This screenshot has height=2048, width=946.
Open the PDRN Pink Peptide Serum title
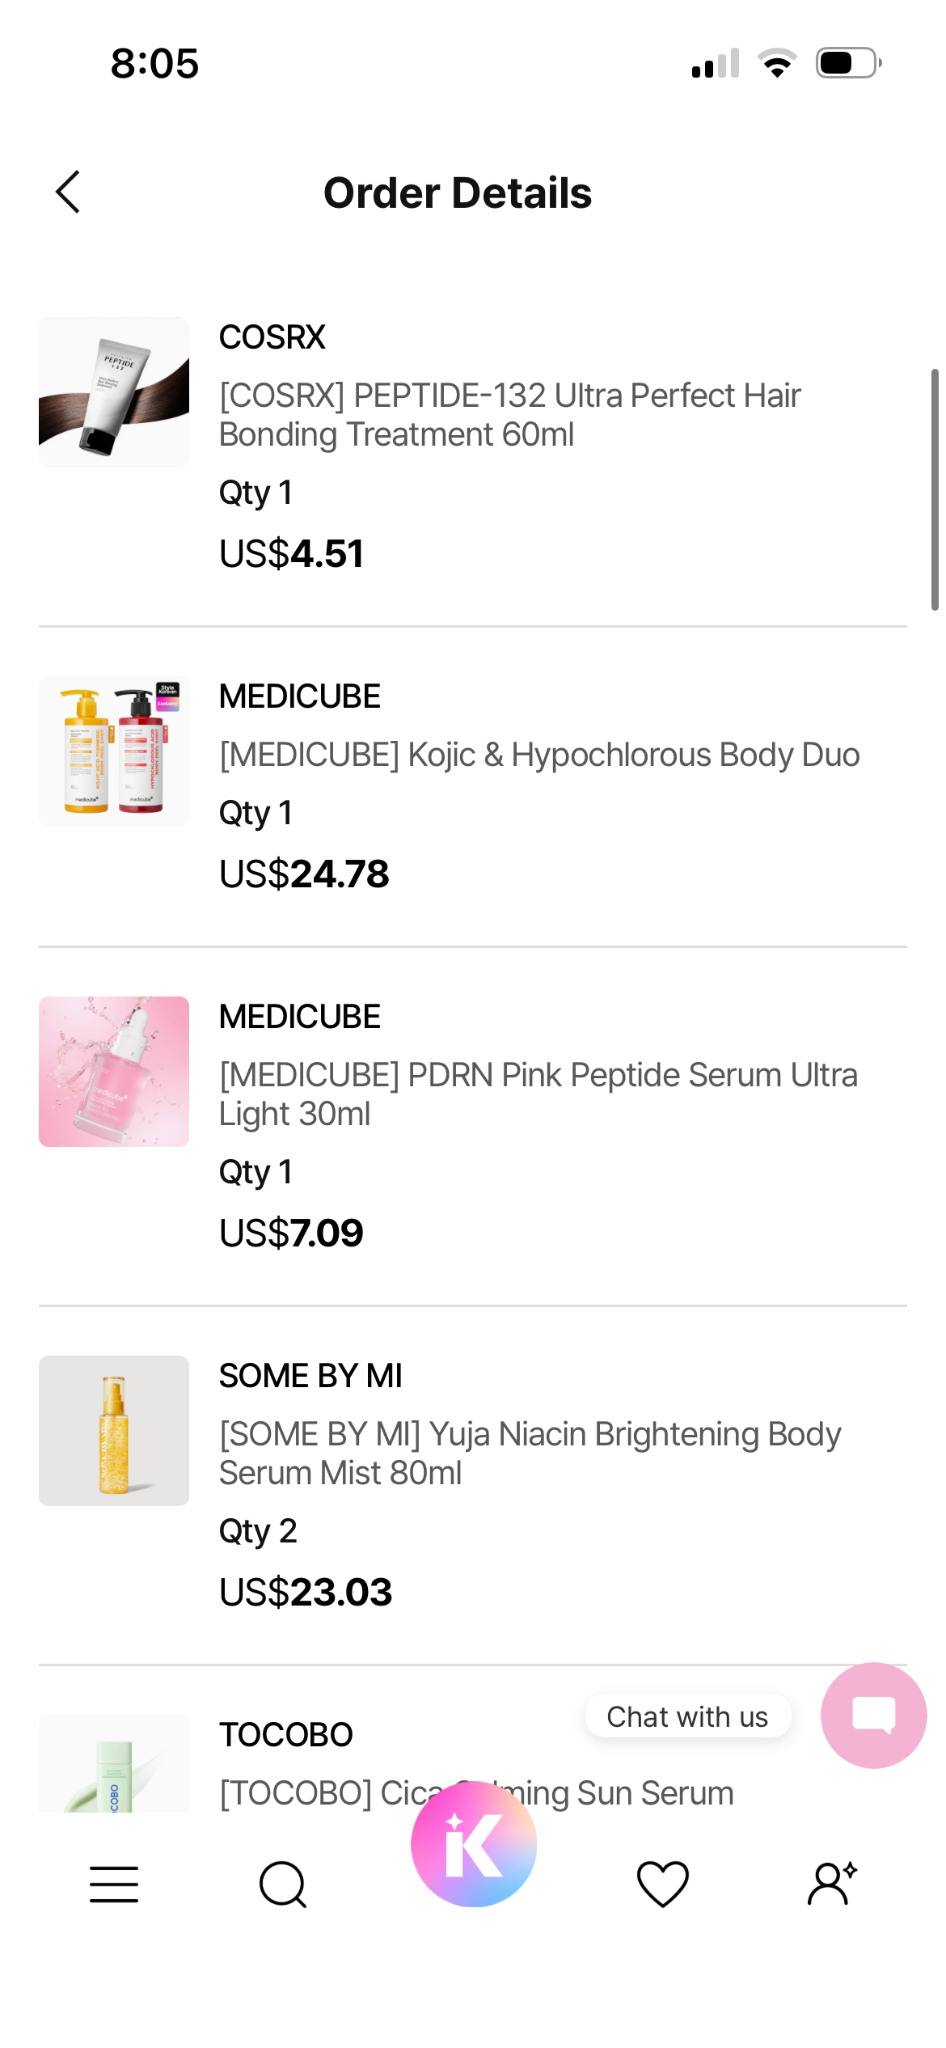coord(538,1094)
